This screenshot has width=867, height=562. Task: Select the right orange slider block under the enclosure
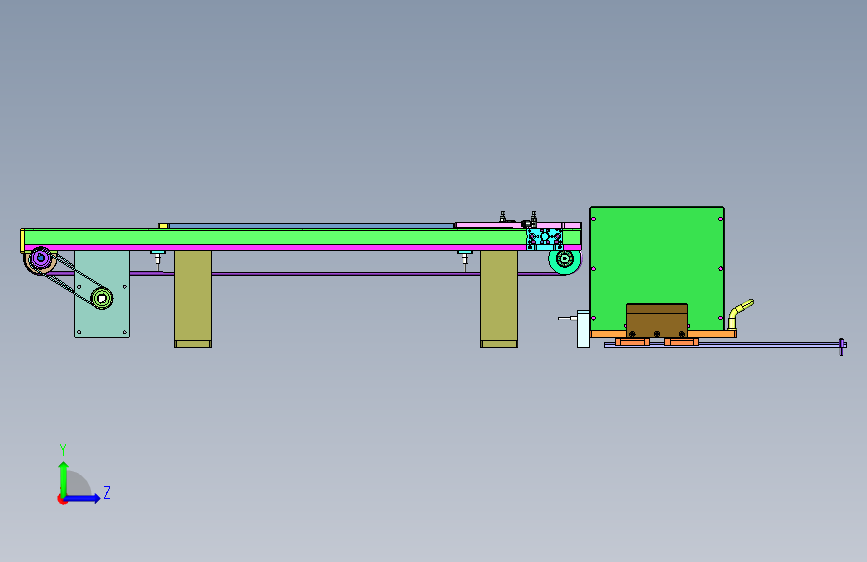pos(681,342)
